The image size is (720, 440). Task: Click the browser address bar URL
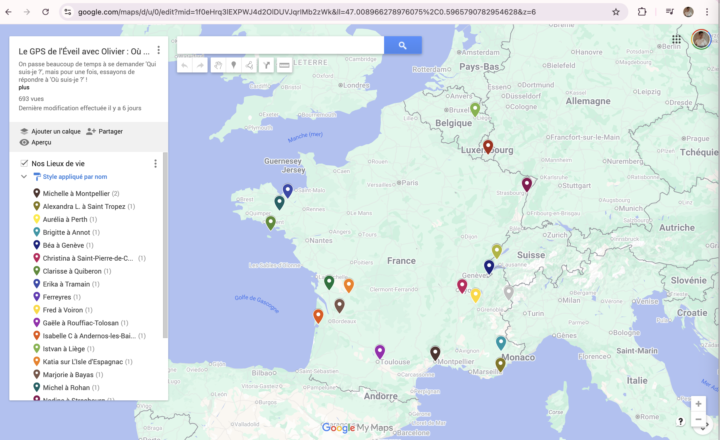tap(306, 12)
